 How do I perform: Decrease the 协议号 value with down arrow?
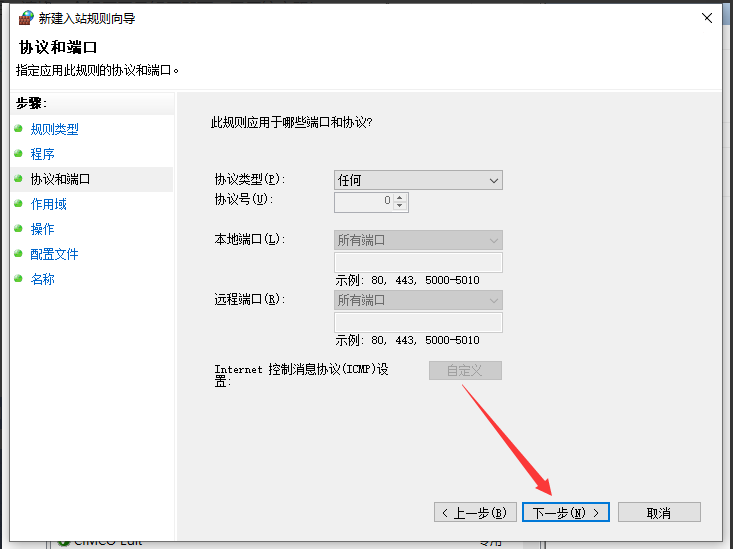click(x=400, y=206)
